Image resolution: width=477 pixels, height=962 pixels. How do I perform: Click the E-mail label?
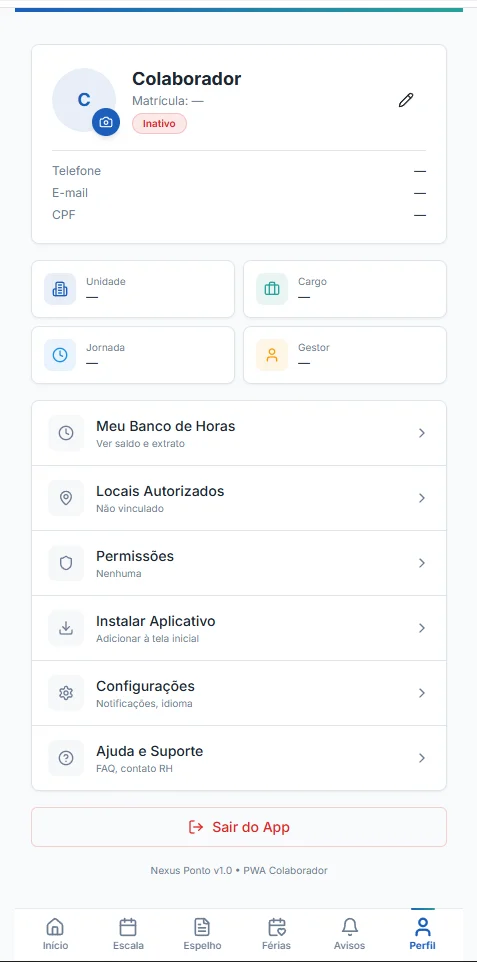[70, 193]
